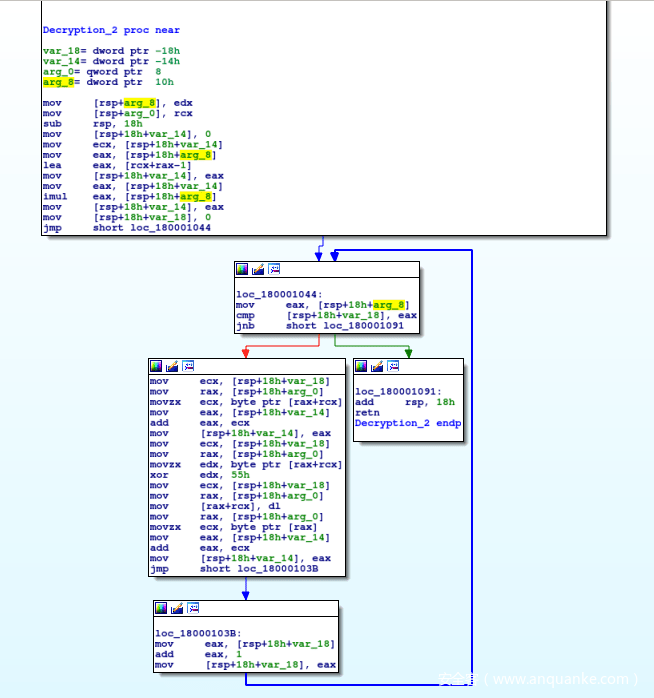Set node color on xor loop body block

tap(155, 366)
